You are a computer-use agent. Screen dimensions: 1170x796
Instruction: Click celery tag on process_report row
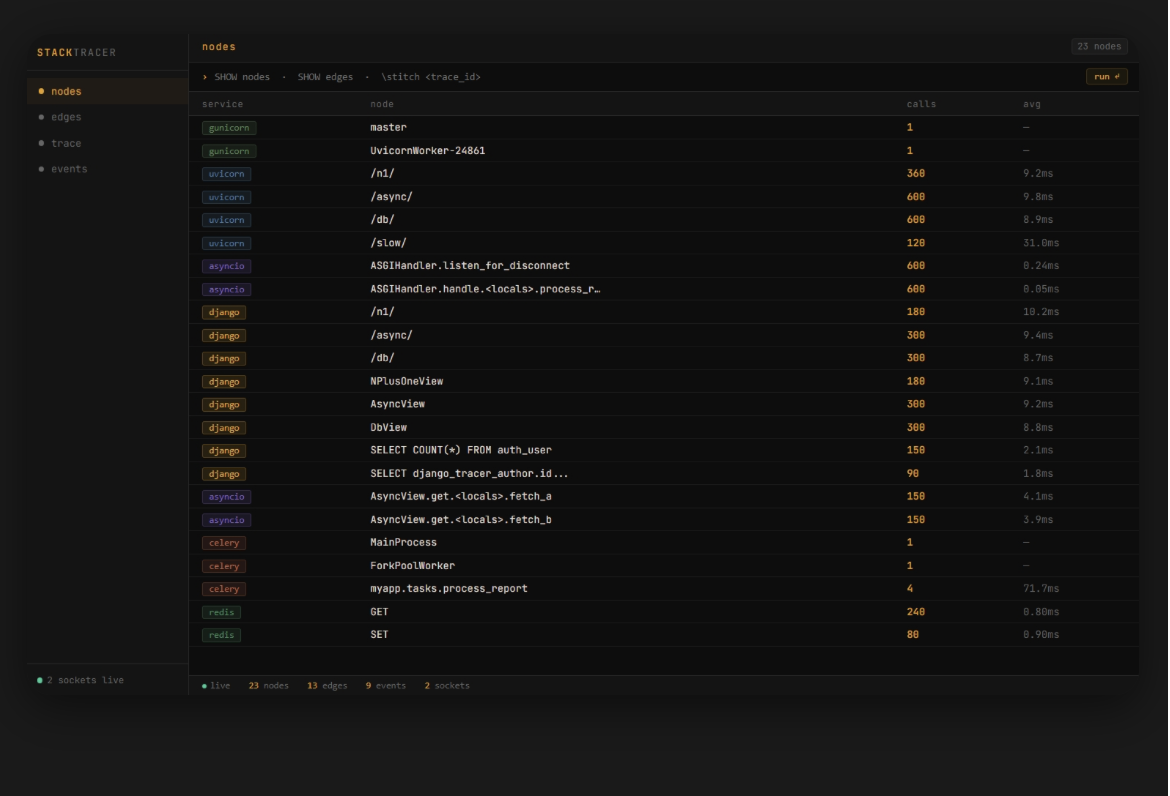(224, 589)
